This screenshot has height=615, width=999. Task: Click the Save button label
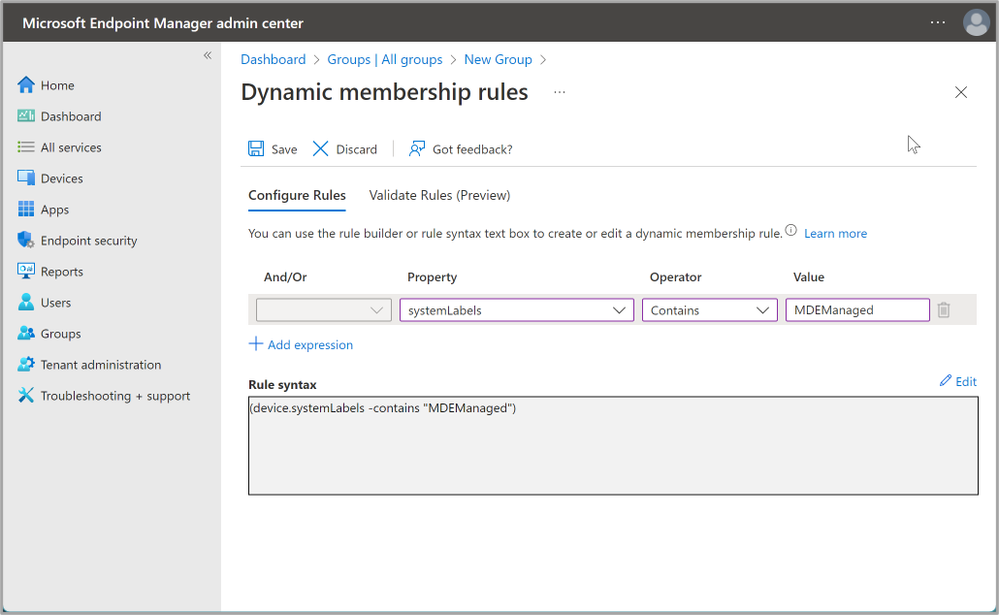[x=284, y=149]
